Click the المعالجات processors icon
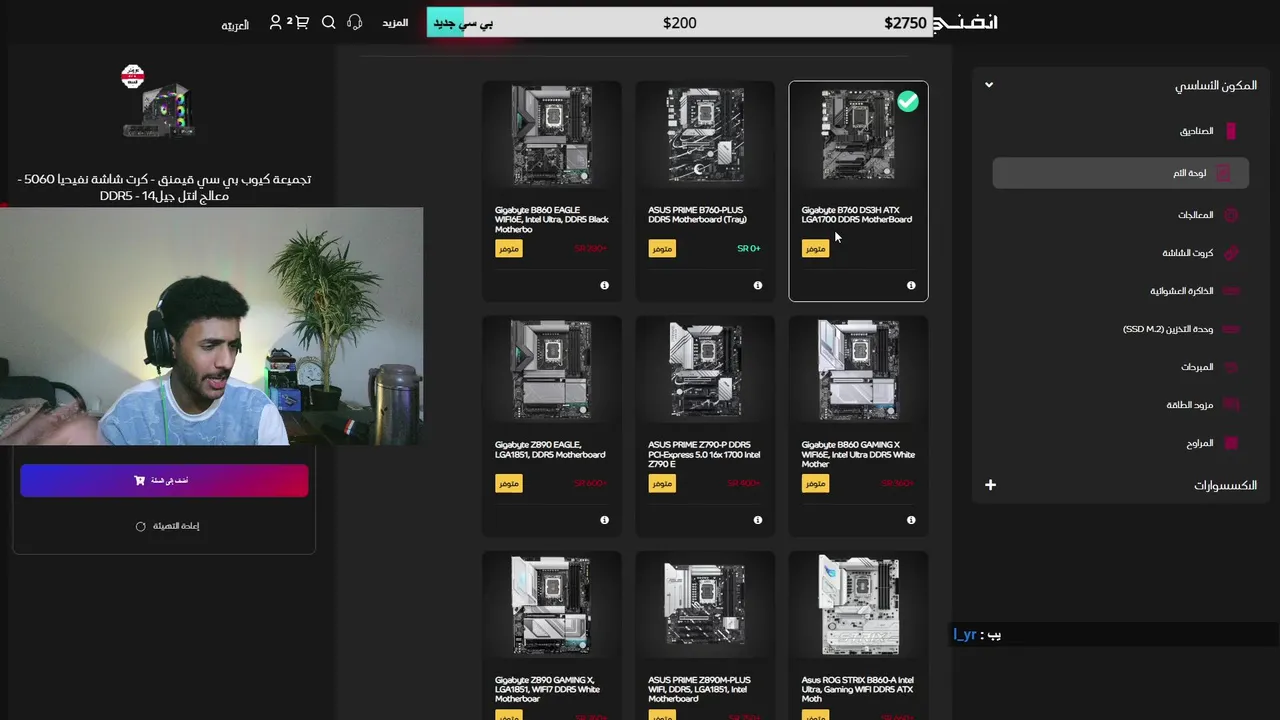The image size is (1280, 720). [x=1231, y=215]
